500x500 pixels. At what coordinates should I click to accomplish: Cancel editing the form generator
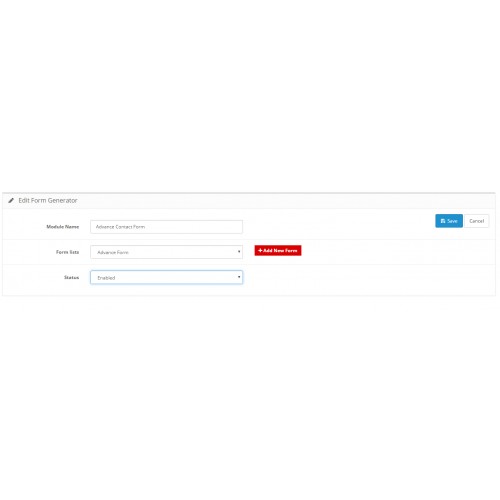(x=477, y=221)
